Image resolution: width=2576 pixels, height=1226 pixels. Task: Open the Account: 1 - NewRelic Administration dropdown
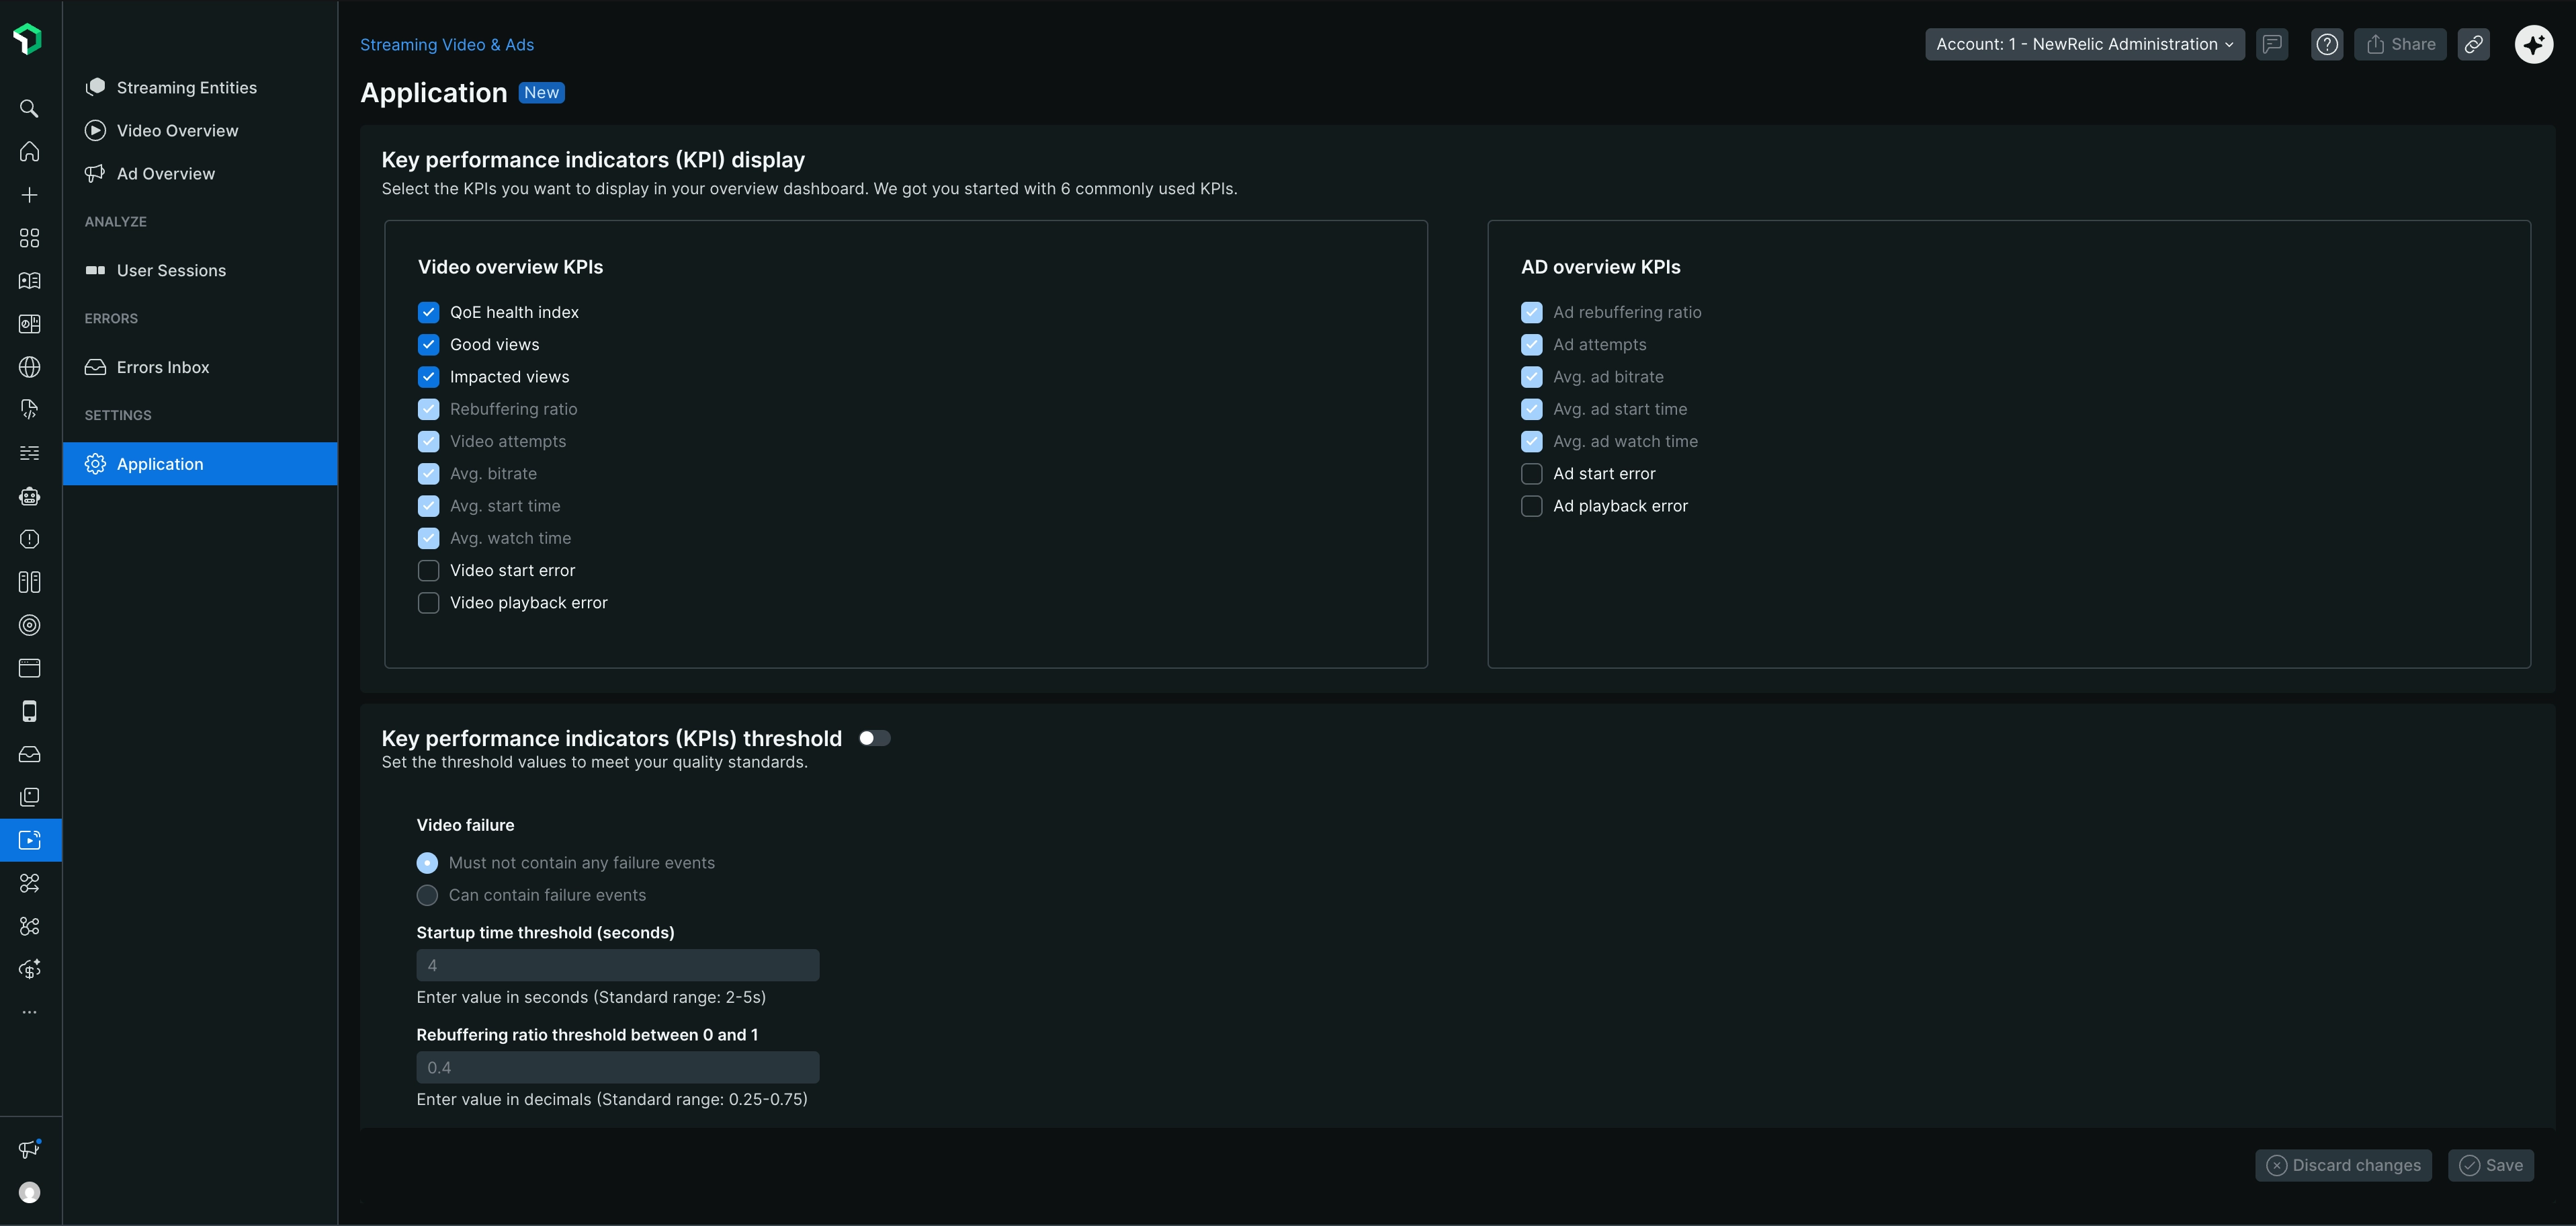pos(2084,44)
